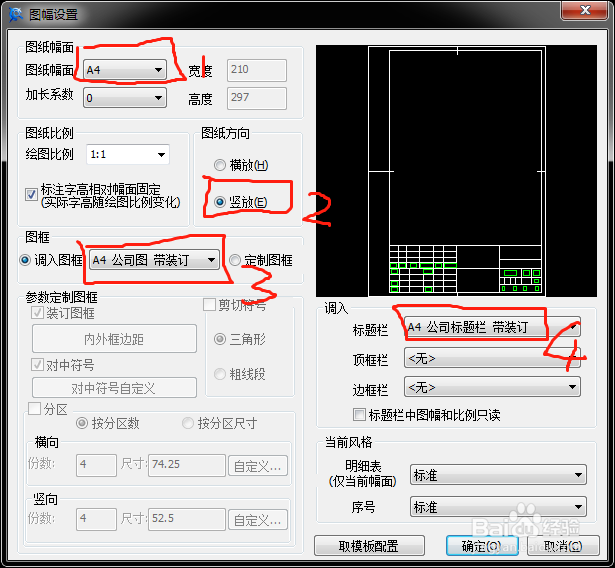The image size is (615, 568).
Task: Click the 横向 份数 field
Action: point(96,465)
